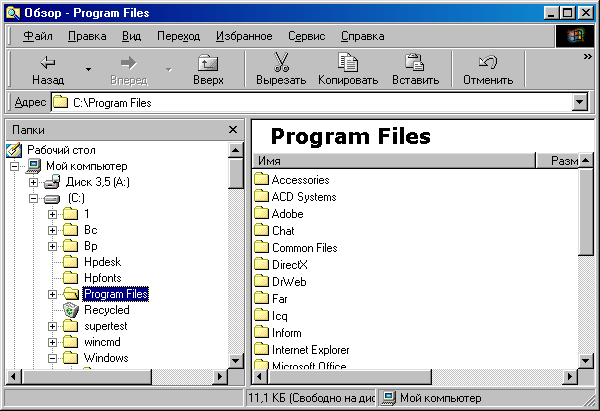Select Program Files in the folder tree

click(x=116, y=294)
